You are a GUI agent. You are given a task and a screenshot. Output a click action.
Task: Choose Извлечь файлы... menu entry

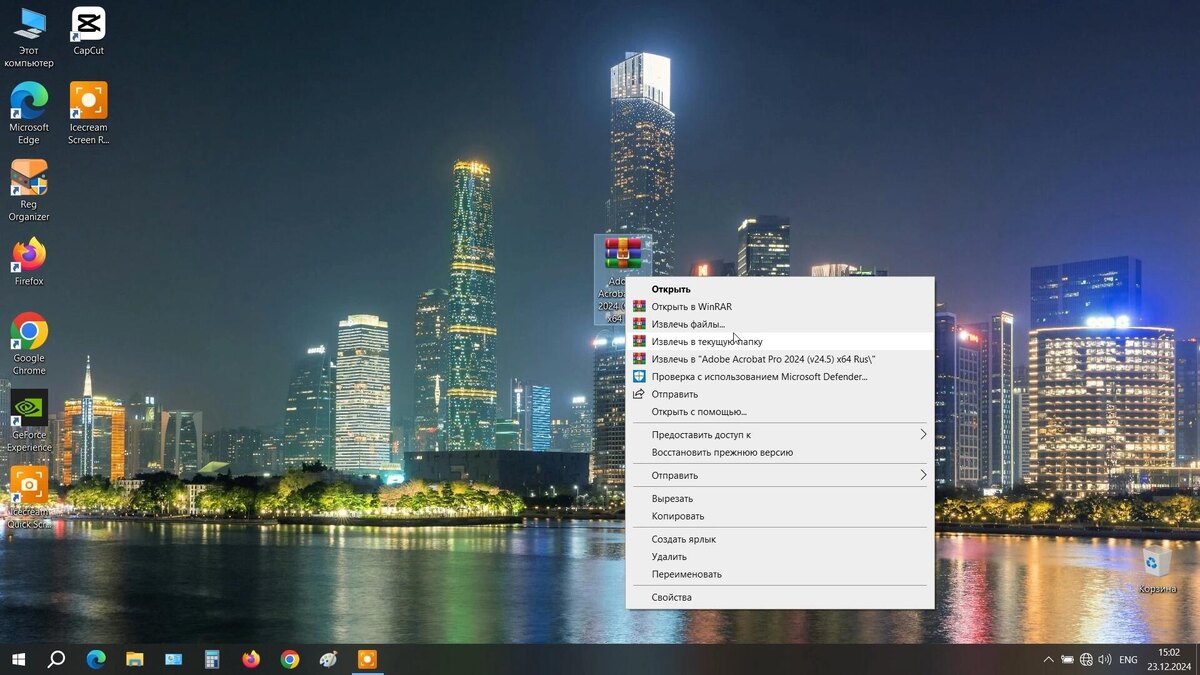point(780,324)
